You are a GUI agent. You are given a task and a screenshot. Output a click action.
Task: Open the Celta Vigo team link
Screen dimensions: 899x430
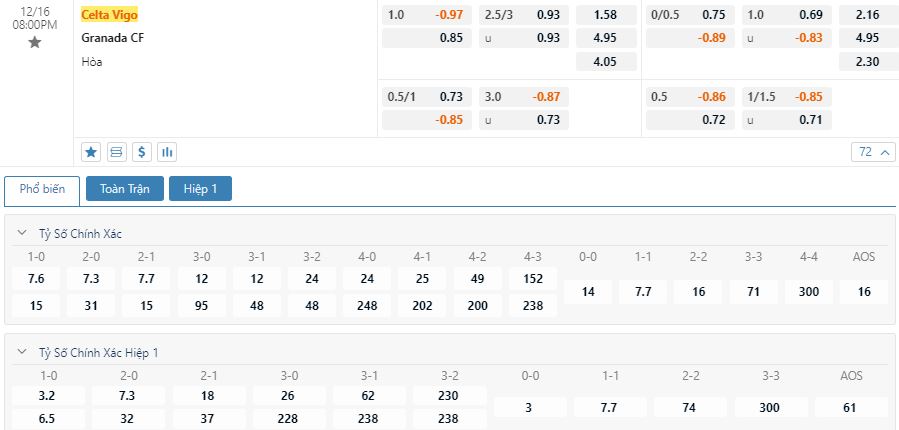click(110, 15)
